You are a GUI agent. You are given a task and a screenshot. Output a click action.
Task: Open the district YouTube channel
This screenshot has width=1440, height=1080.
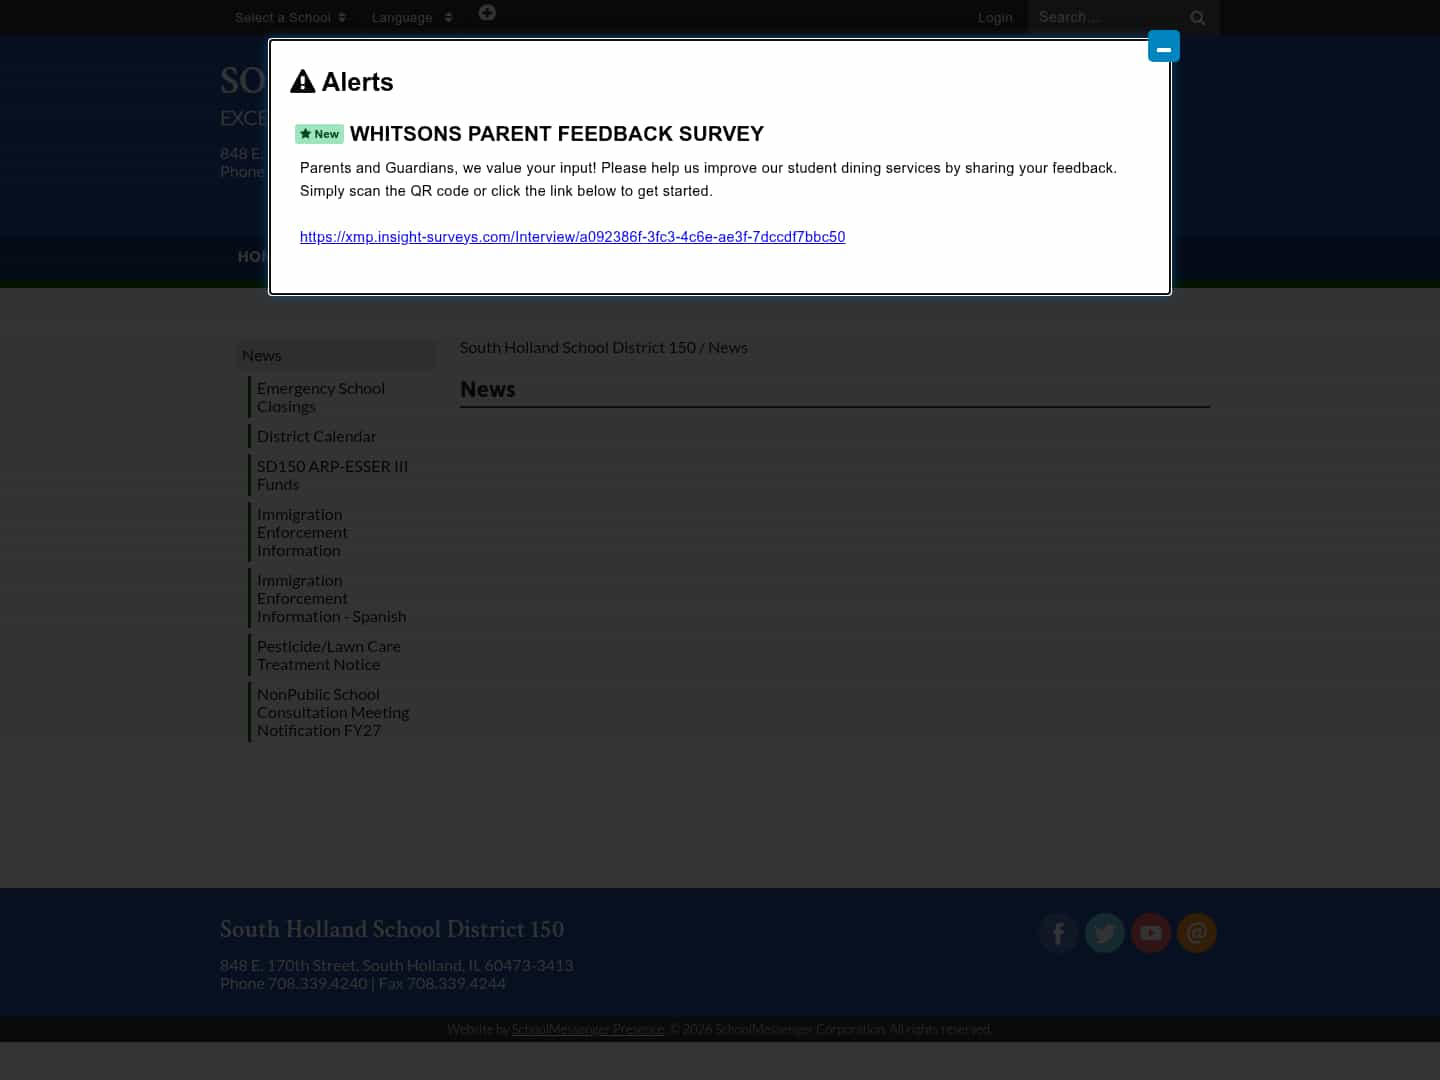click(x=1150, y=932)
